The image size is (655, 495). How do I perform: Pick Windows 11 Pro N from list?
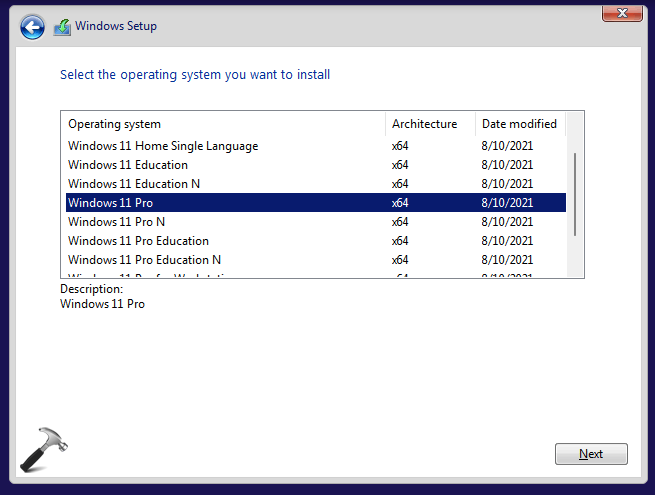click(x=116, y=222)
